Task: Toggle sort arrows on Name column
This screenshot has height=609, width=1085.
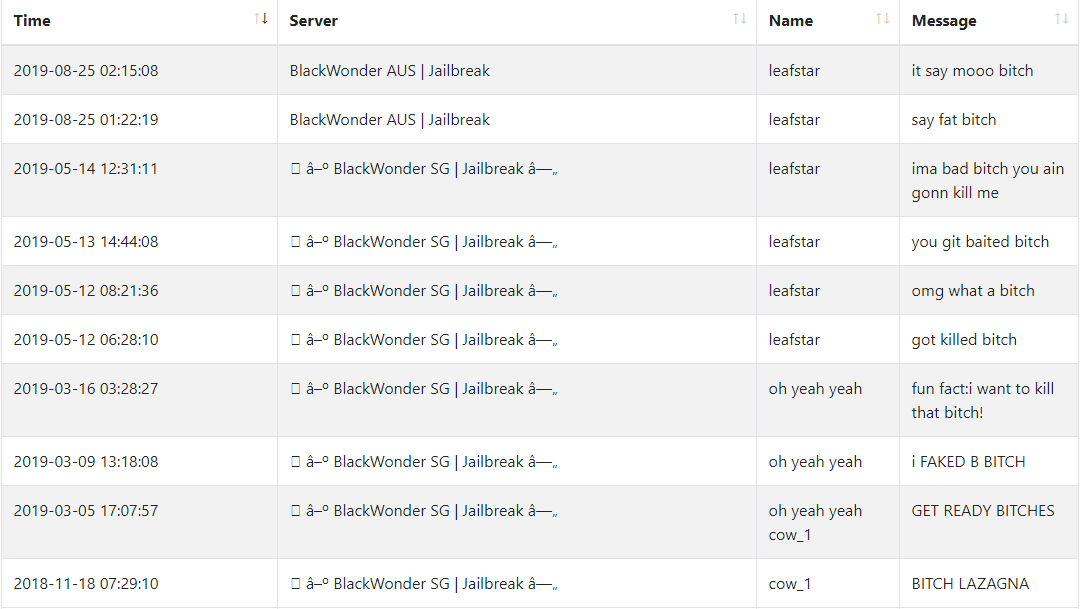Action: (x=882, y=19)
